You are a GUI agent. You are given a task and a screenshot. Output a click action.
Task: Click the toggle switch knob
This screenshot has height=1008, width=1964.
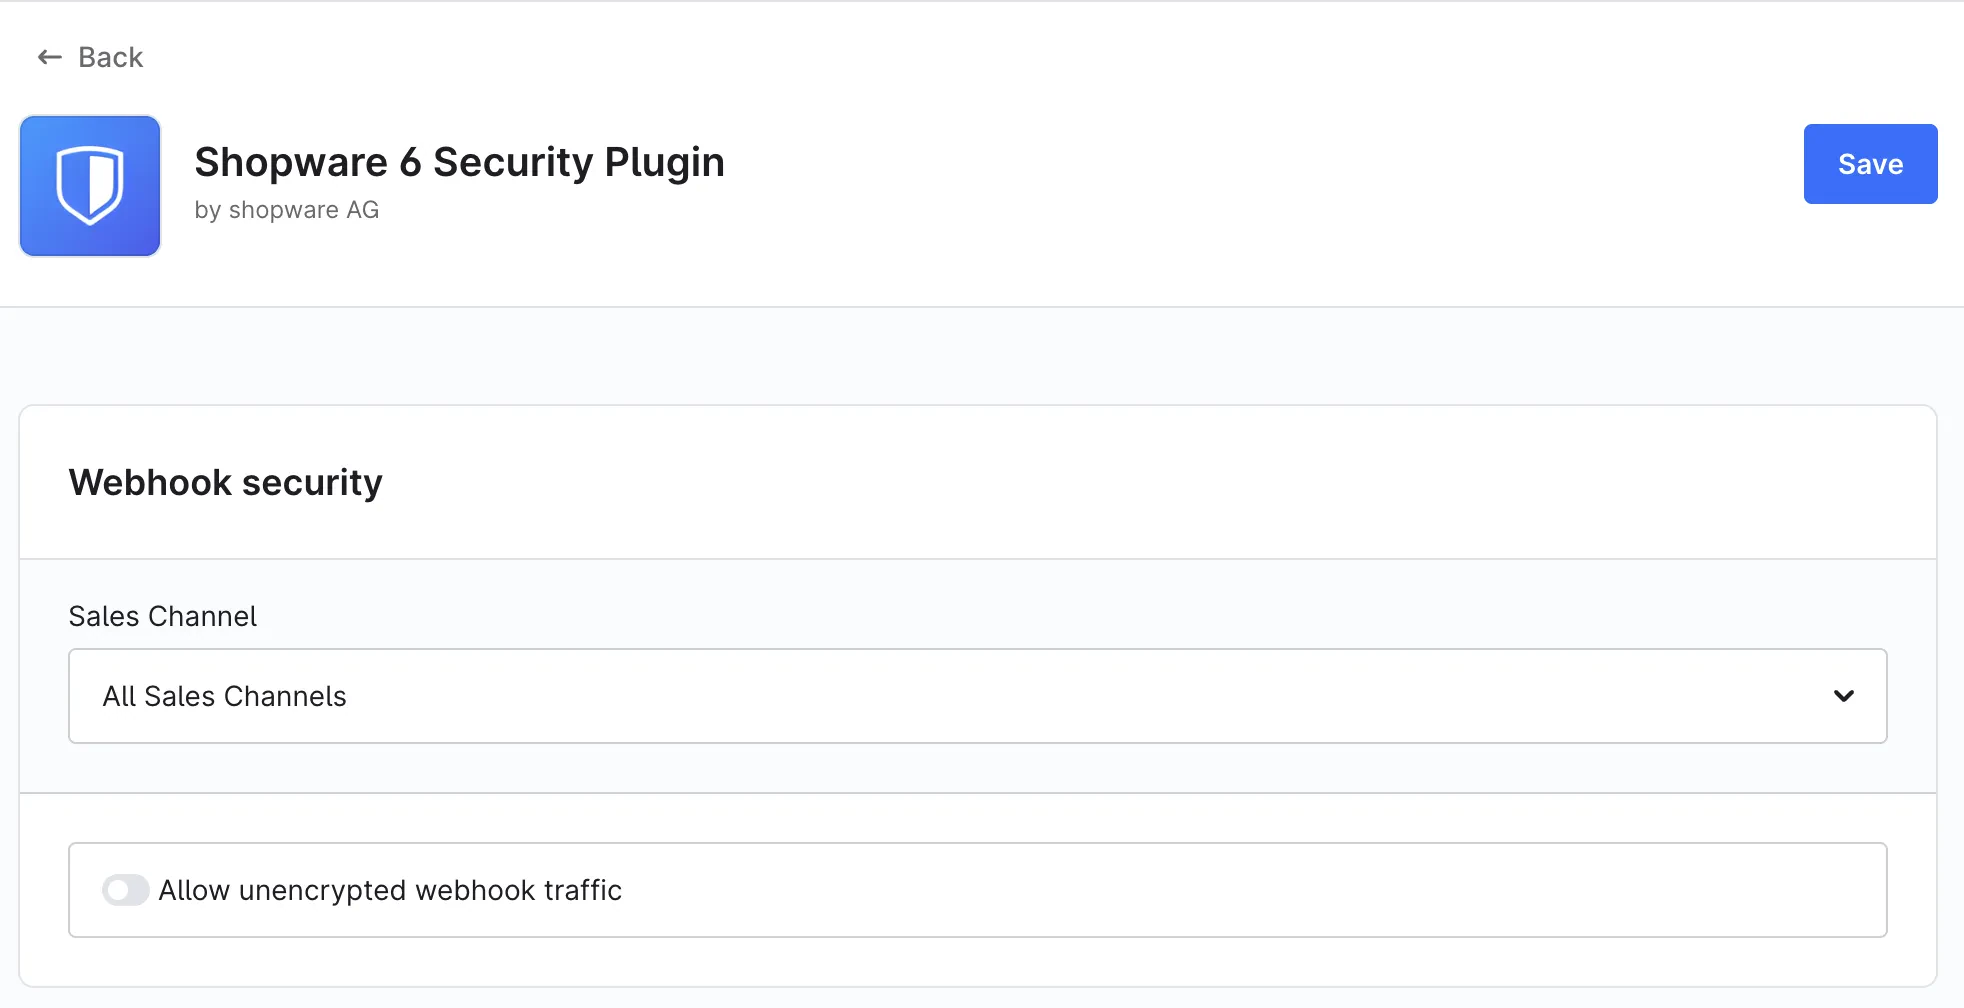click(118, 890)
